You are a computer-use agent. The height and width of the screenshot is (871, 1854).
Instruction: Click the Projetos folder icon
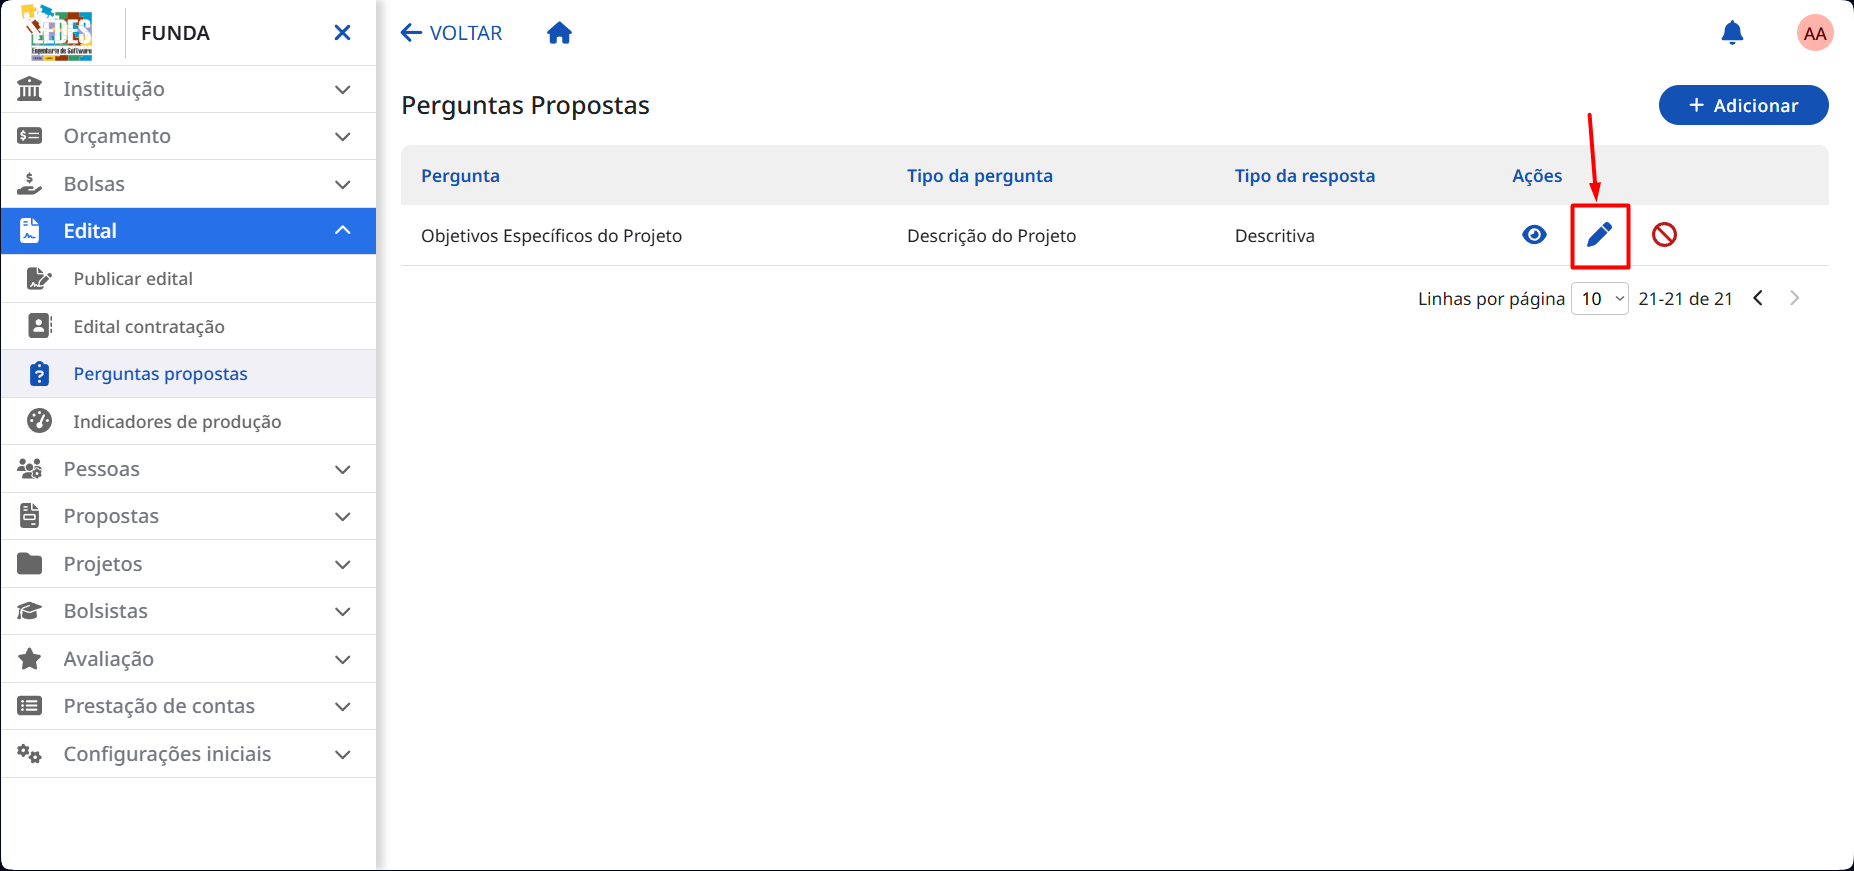pyautogui.click(x=30, y=564)
